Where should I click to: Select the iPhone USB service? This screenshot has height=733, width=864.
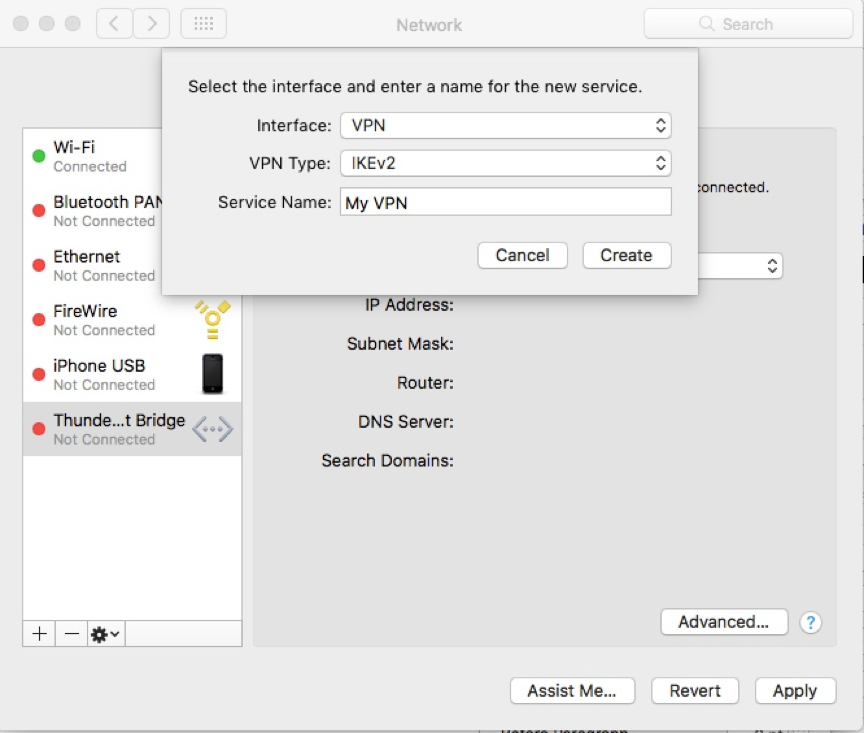point(132,374)
